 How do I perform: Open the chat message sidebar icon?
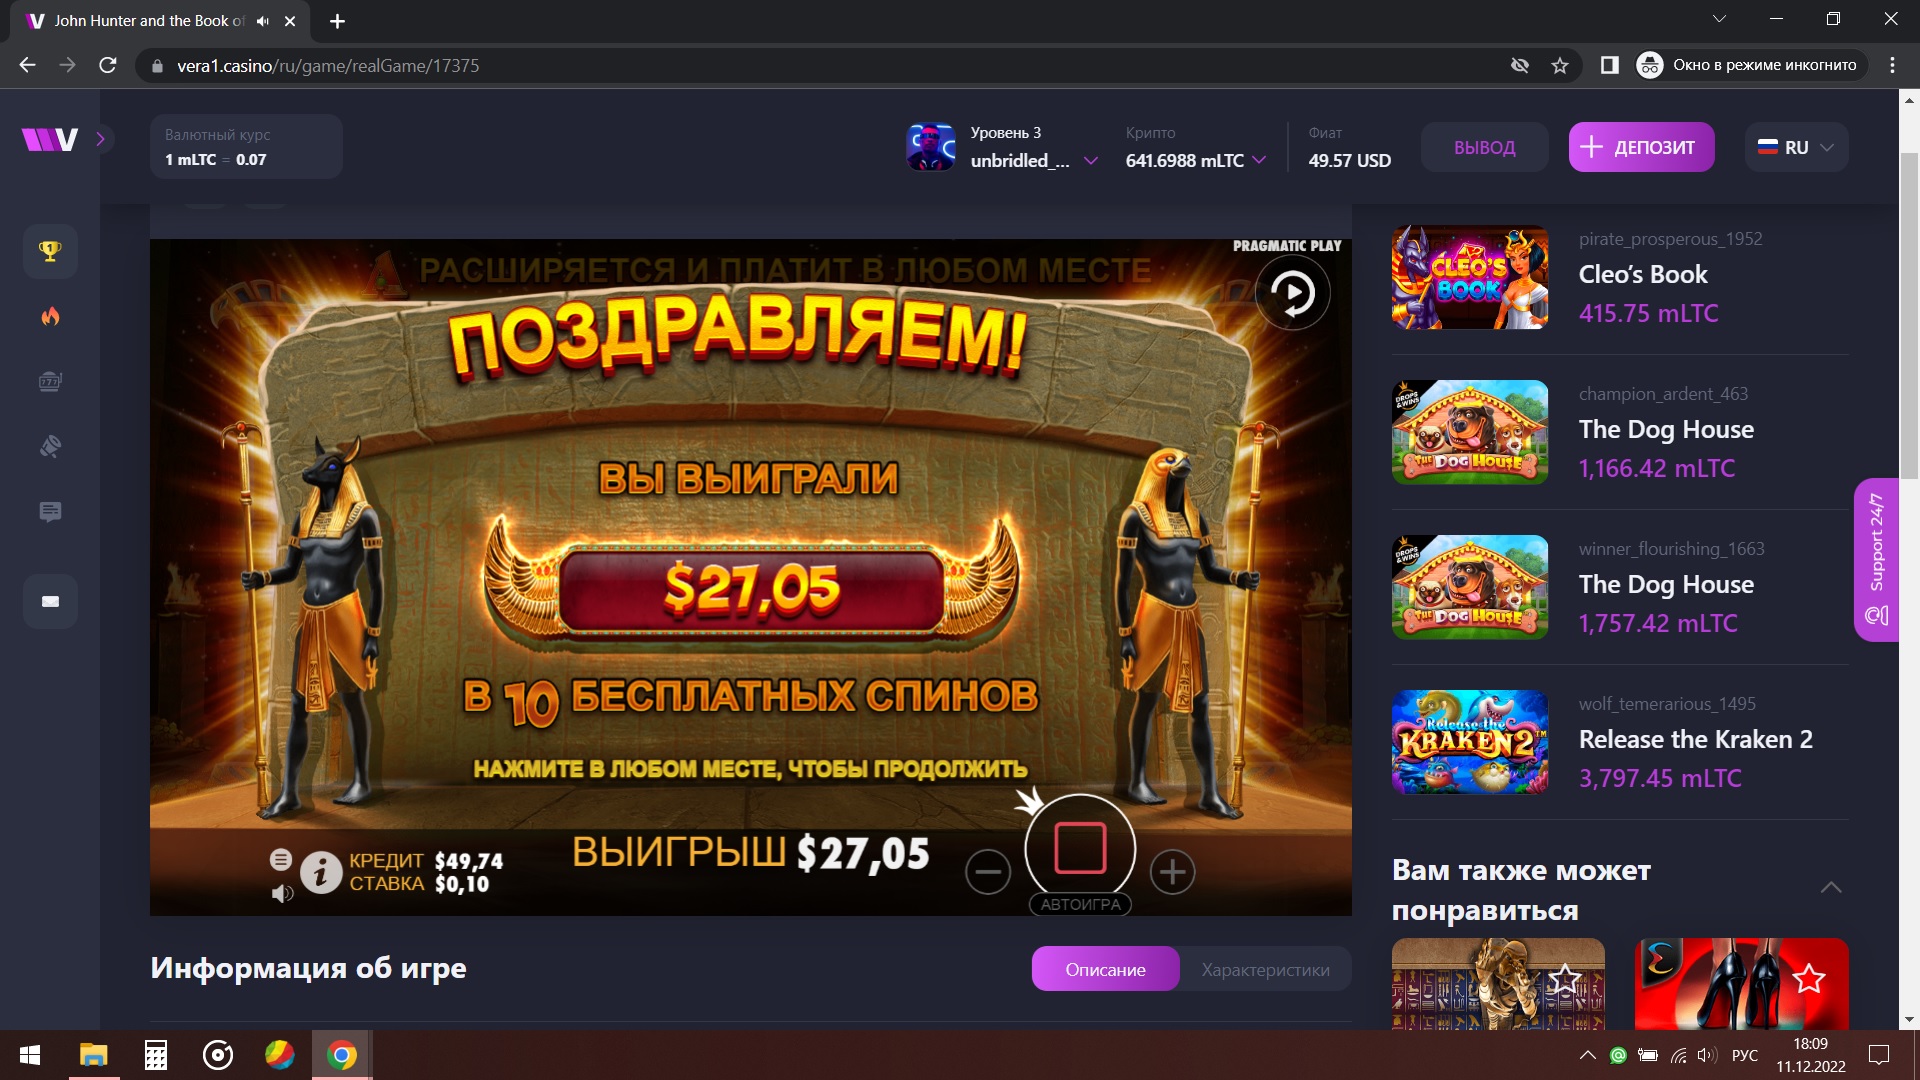point(50,512)
